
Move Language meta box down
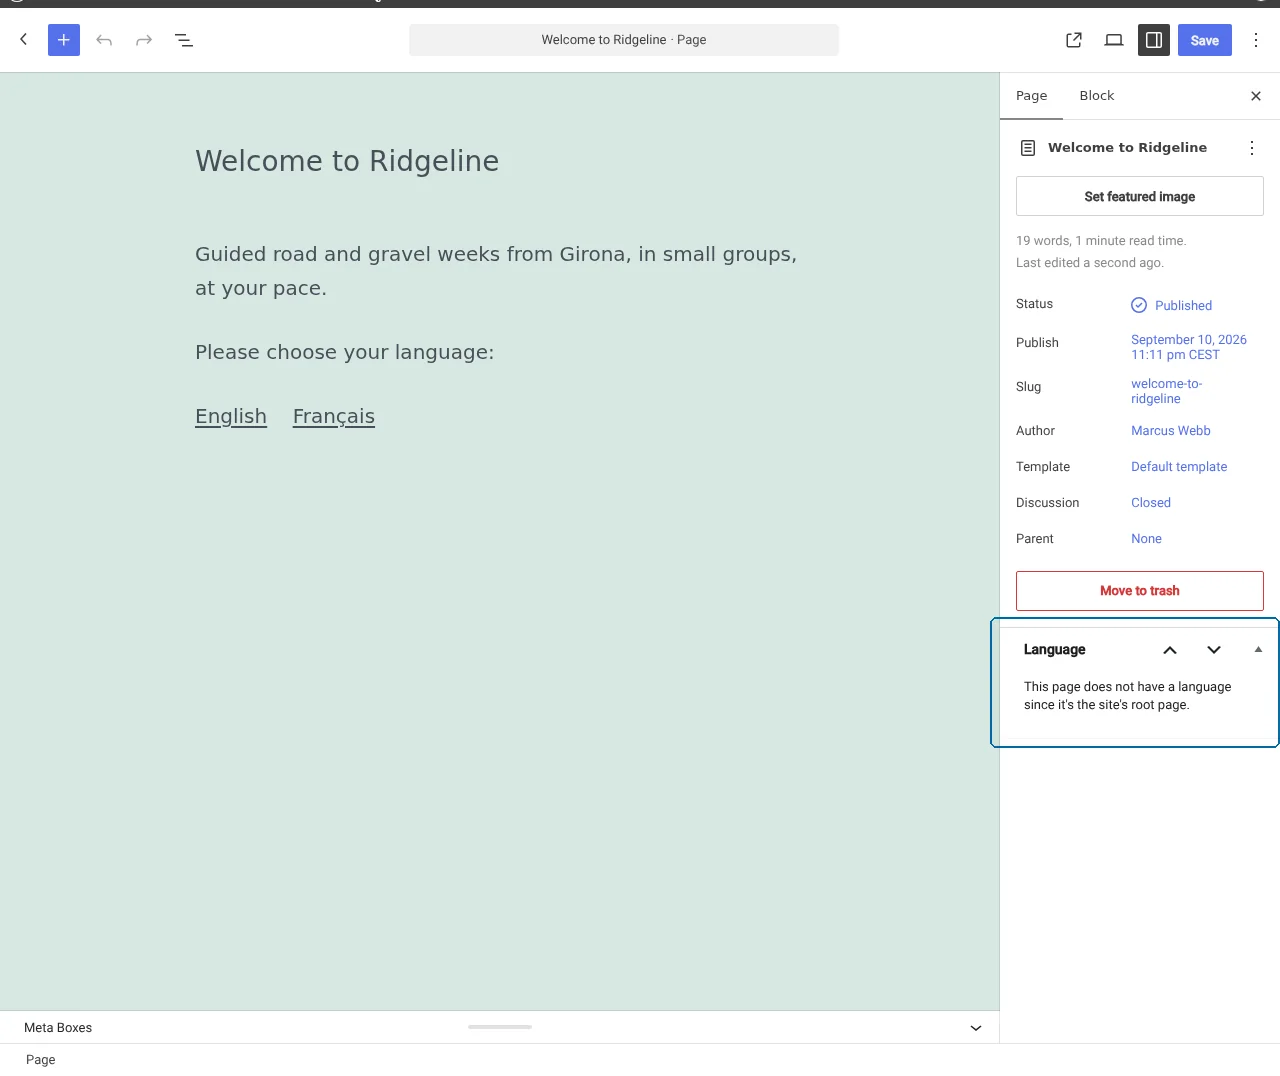(1214, 650)
